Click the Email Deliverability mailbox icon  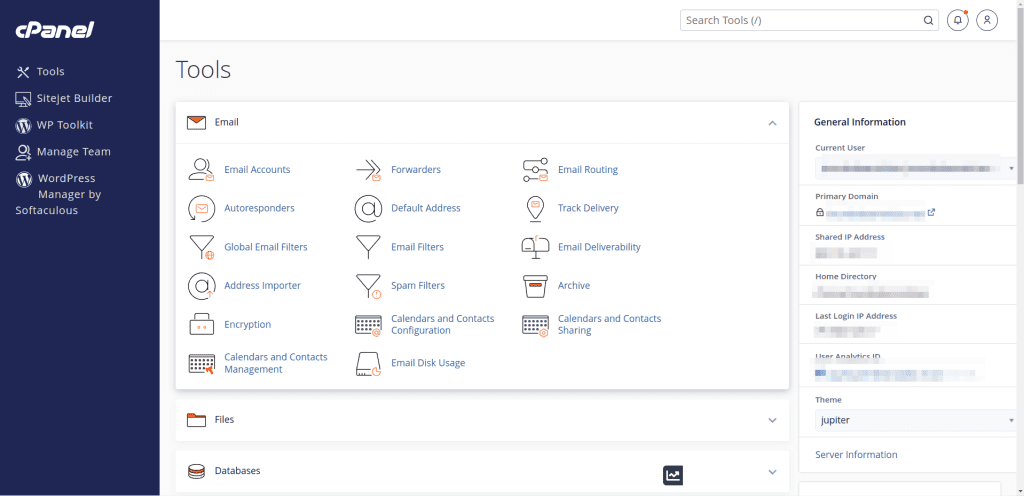[536, 247]
